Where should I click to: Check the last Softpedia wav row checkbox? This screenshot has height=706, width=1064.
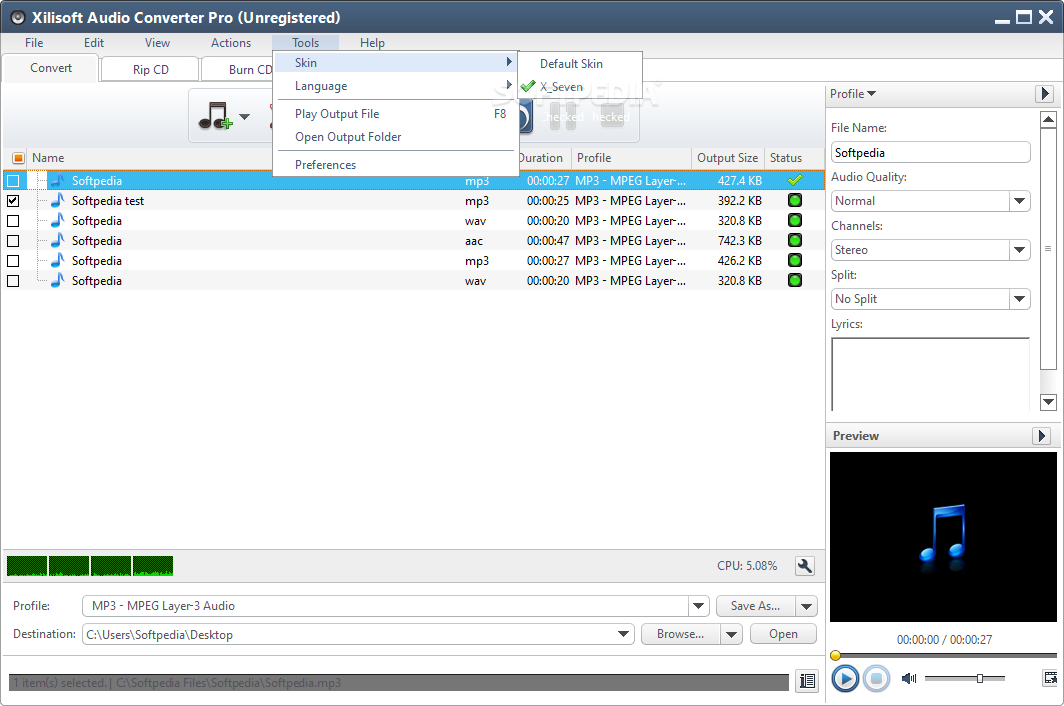13,281
